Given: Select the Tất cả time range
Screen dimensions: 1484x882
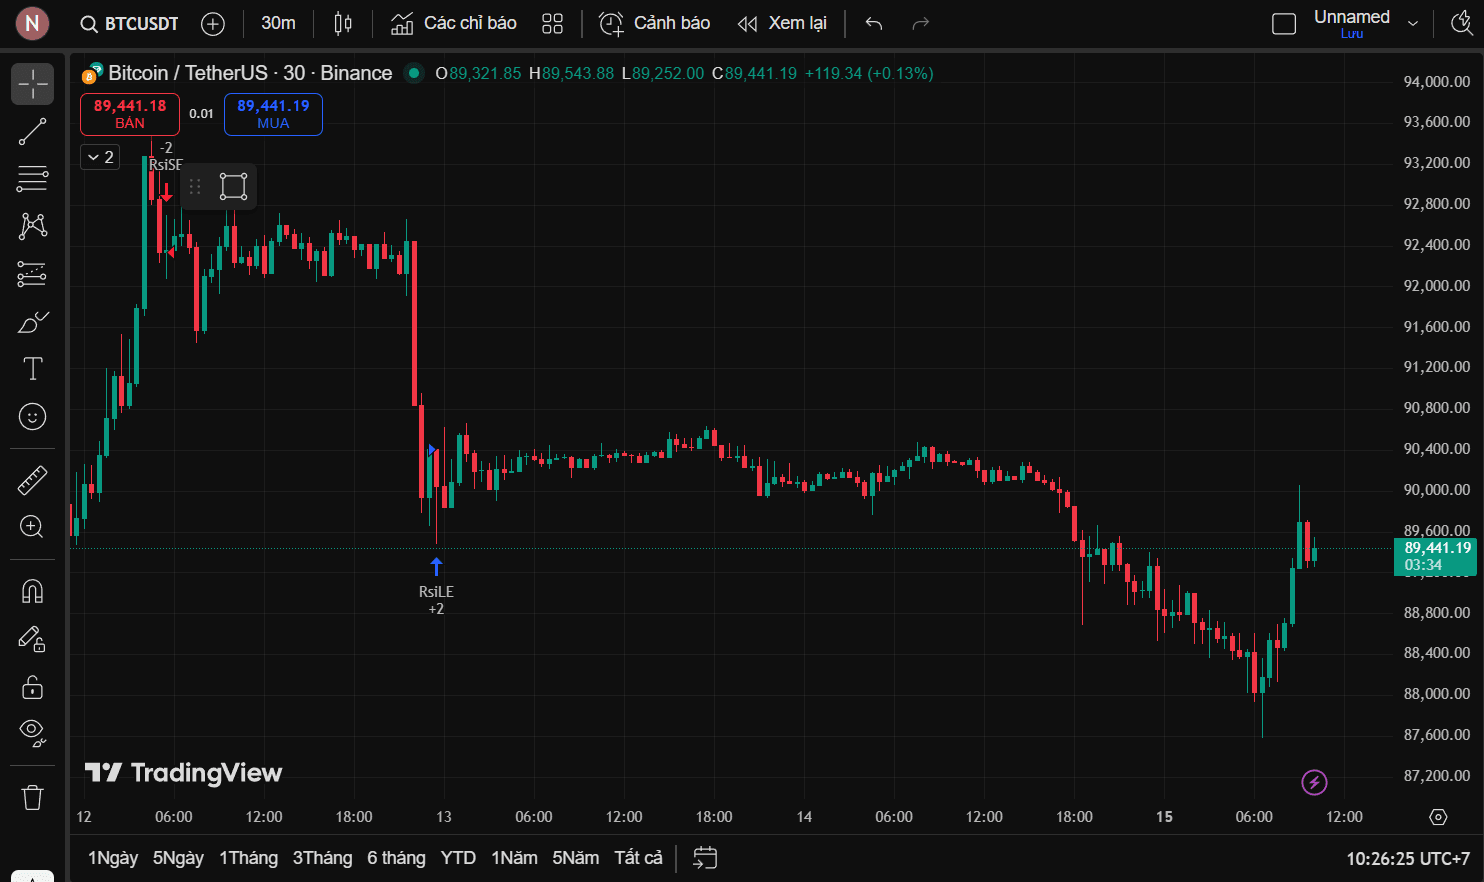Looking at the screenshot, I should tap(638, 858).
